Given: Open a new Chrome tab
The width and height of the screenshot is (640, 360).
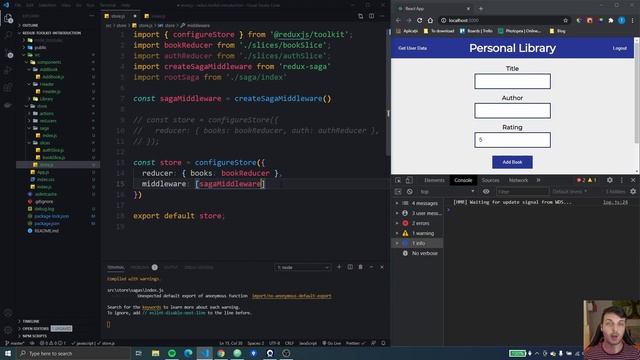Looking at the screenshot, I should coord(481,9).
